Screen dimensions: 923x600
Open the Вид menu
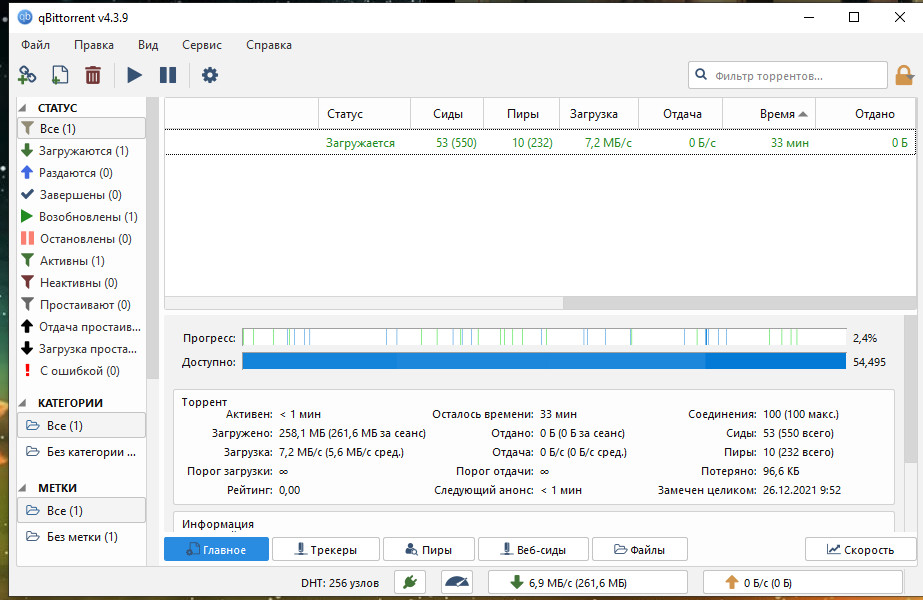point(148,45)
